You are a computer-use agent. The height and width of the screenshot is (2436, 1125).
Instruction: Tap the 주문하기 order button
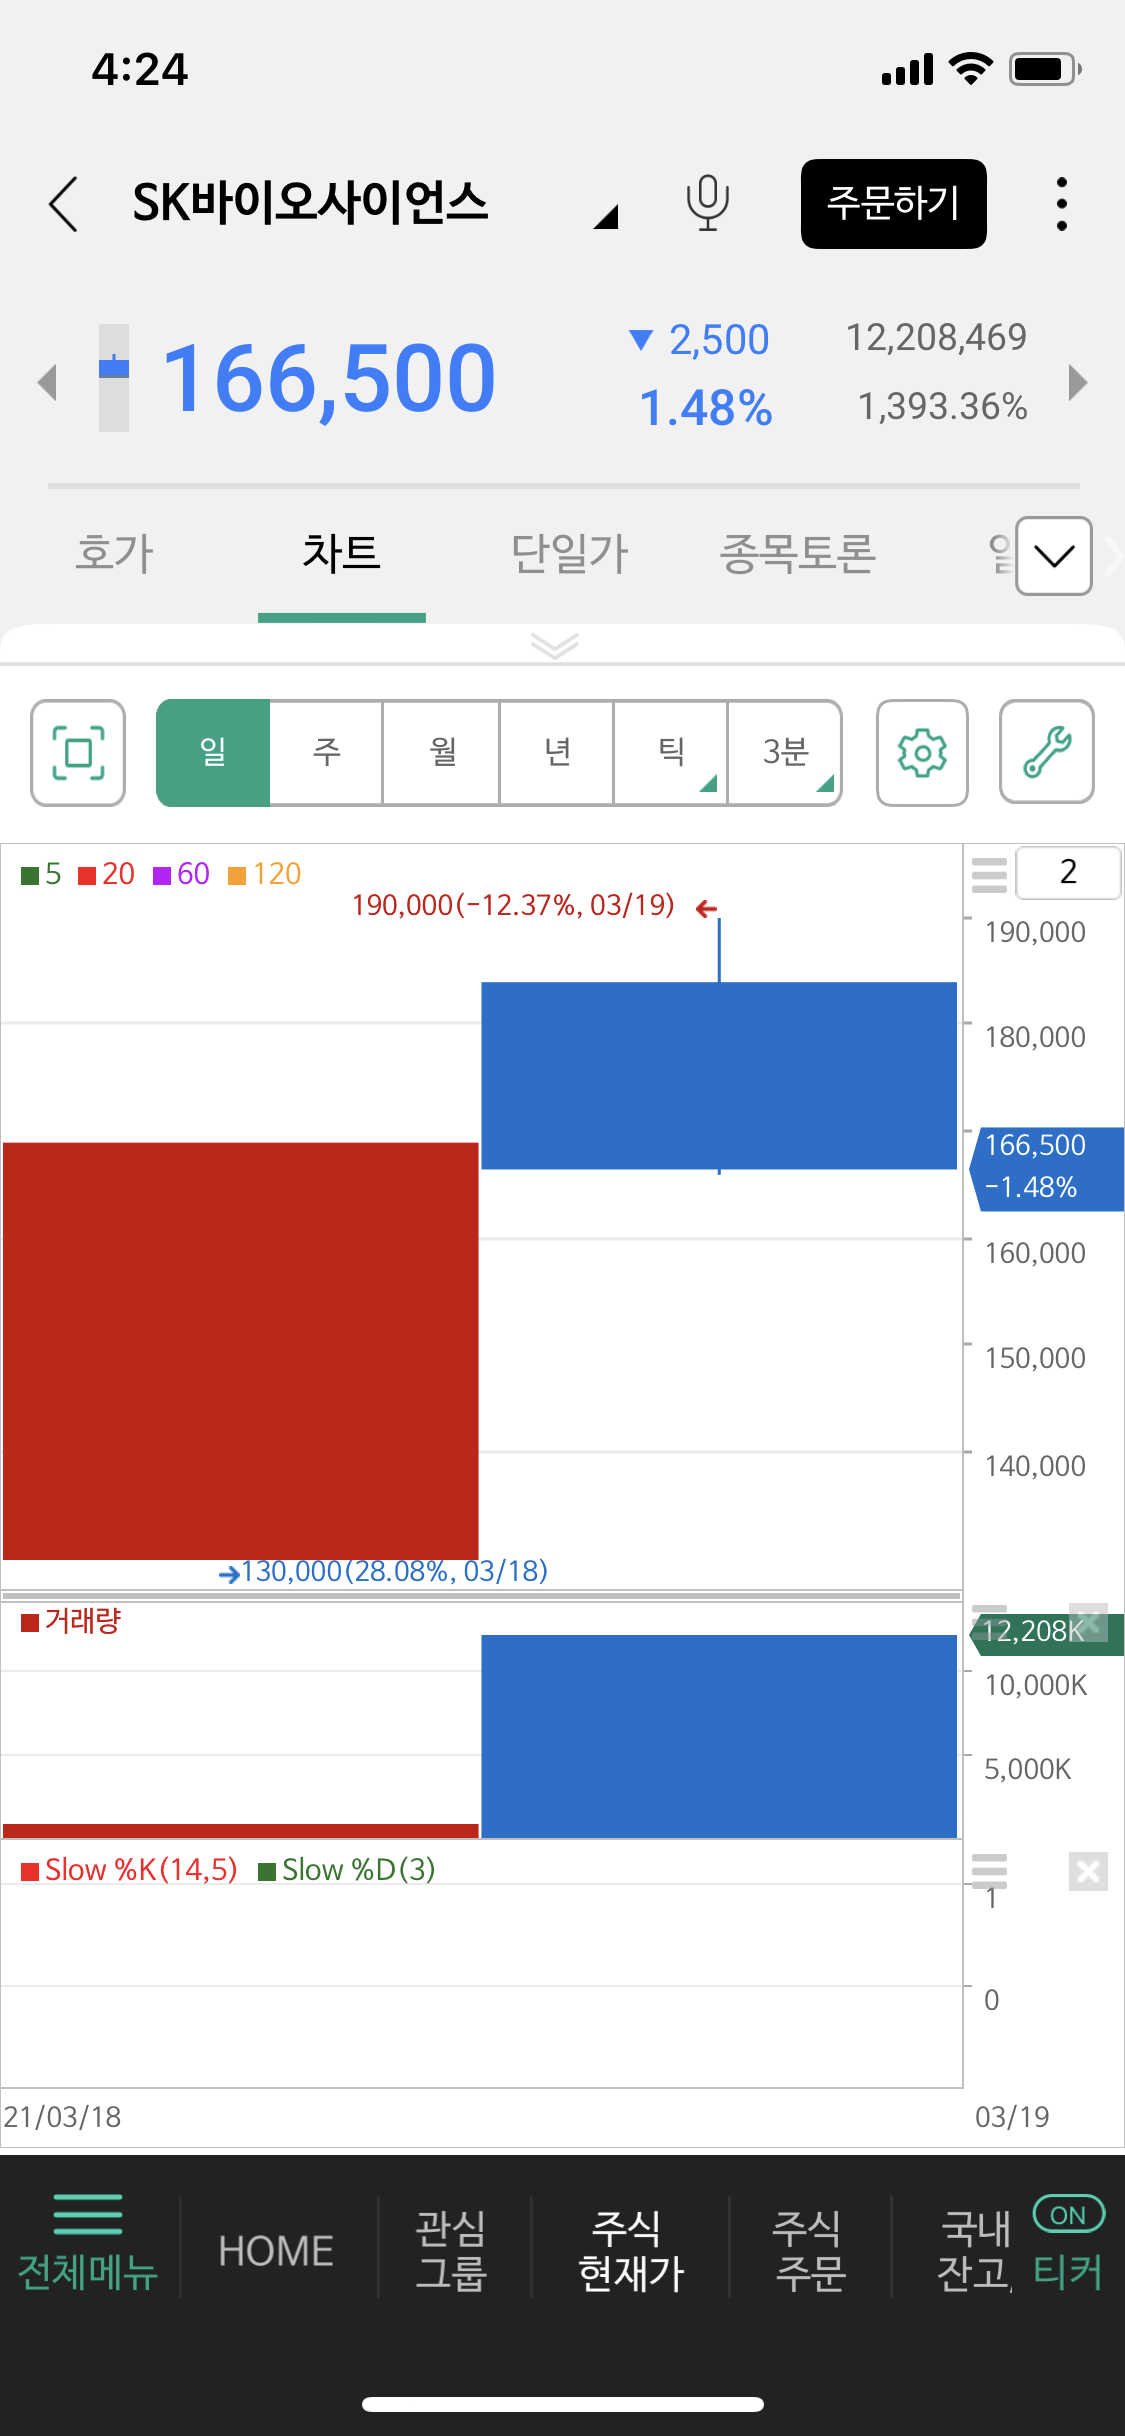pyautogui.click(x=893, y=203)
